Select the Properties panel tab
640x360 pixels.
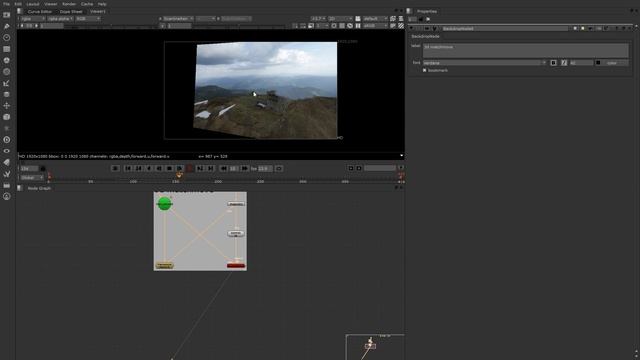(x=427, y=11)
